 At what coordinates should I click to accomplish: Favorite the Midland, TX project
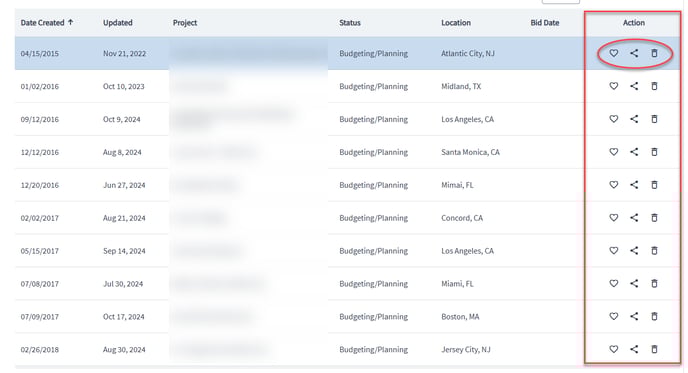(613, 86)
